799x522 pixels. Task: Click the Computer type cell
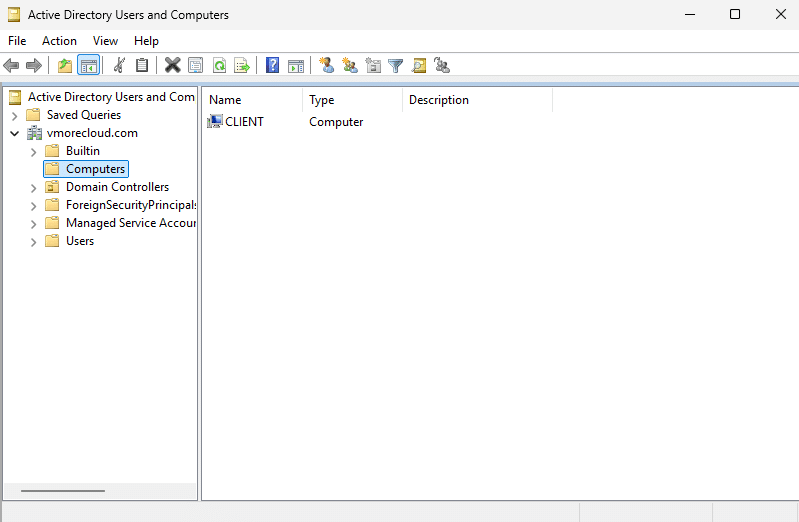336,122
